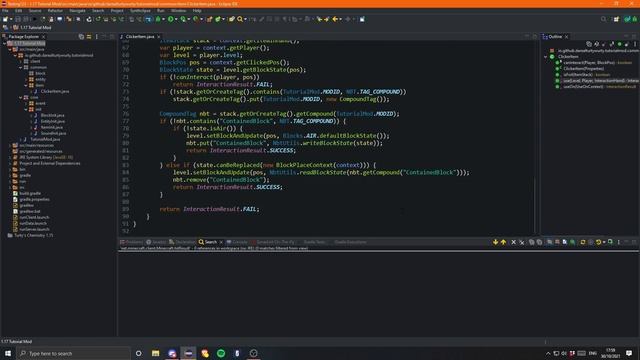Click Next Match down arrow in Search view
The height and width of the screenshot is (360, 640).
pyautogui.click(x=496, y=242)
